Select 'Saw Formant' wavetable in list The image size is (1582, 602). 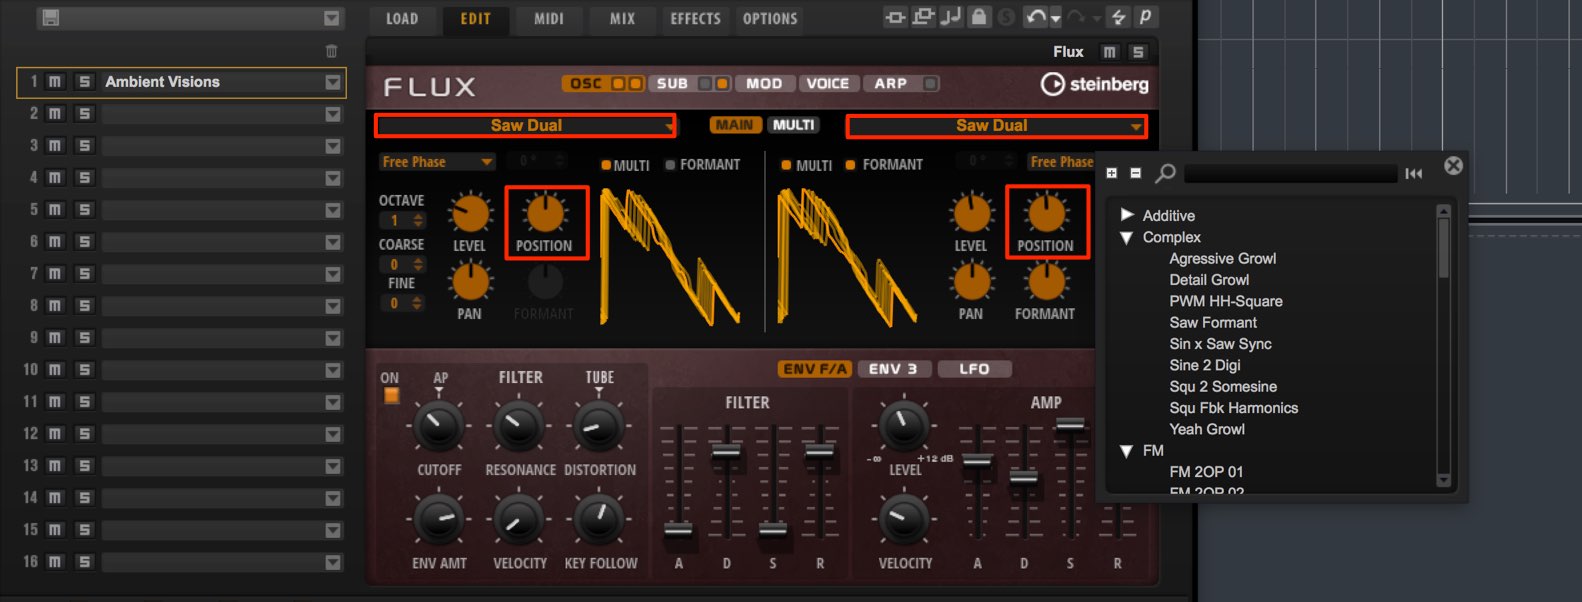1213,322
